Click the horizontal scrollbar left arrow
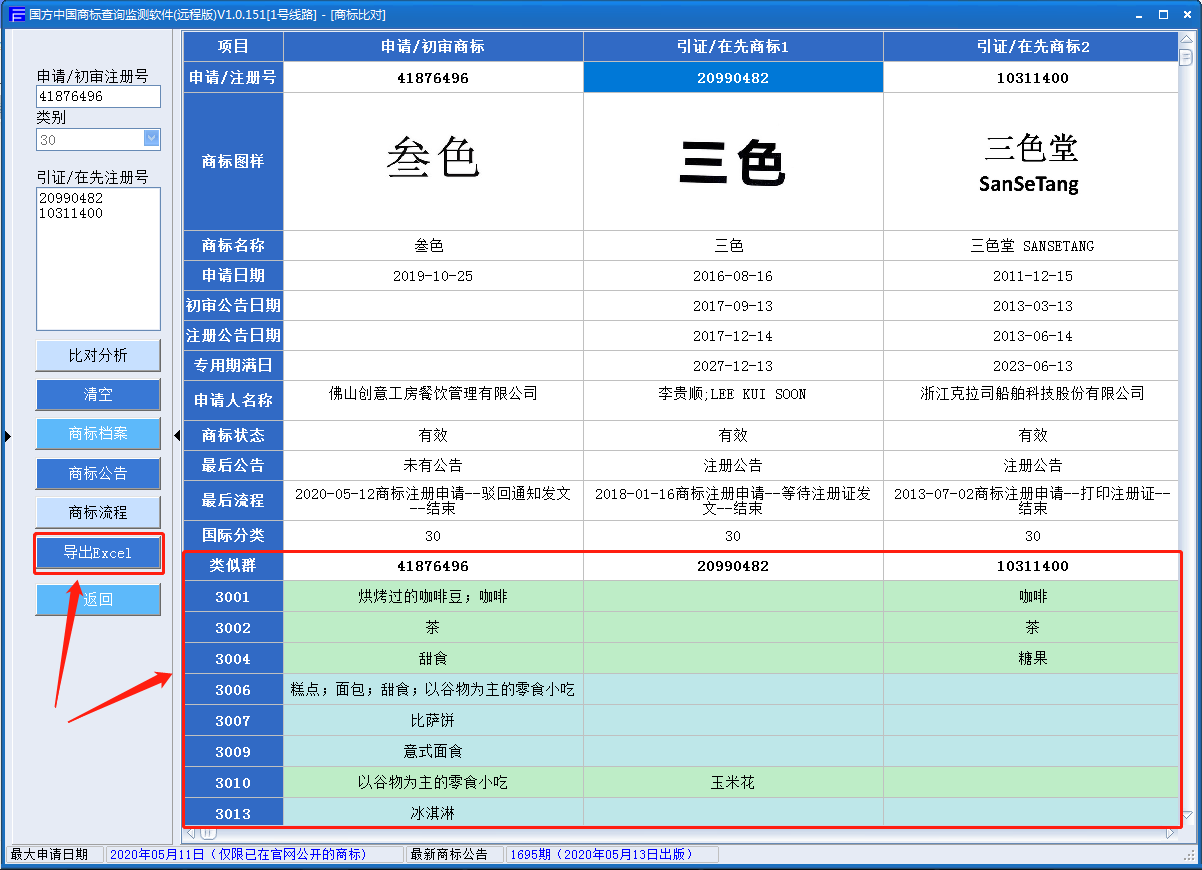This screenshot has width=1202, height=870. 190,833
